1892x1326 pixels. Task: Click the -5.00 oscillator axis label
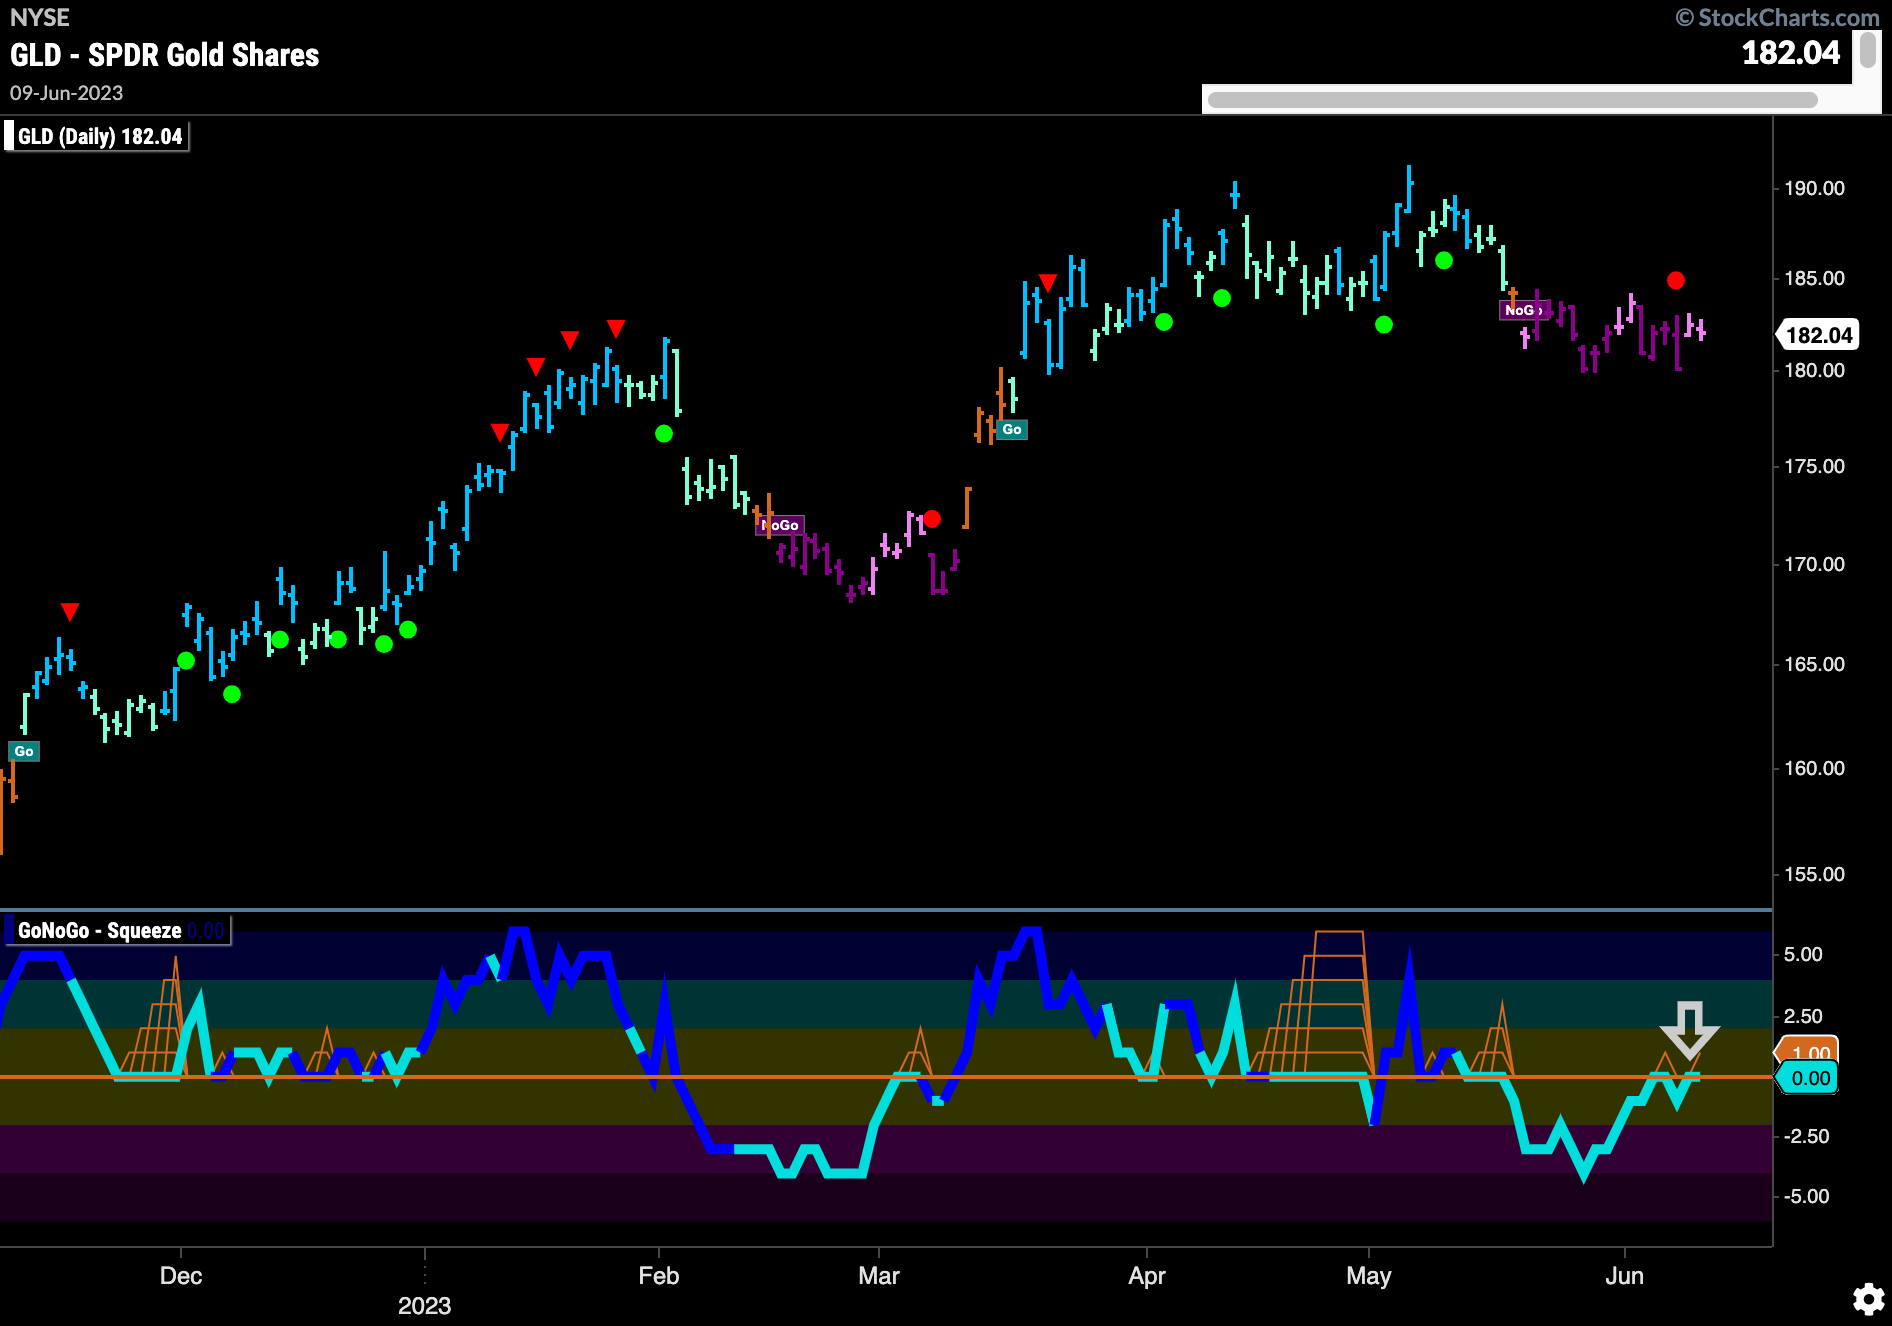[x=1806, y=1196]
